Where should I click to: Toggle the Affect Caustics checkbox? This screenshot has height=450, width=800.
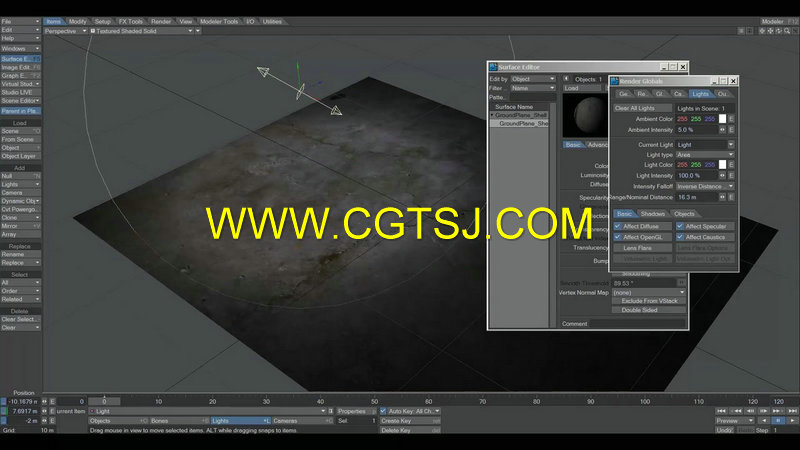[680, 237]
